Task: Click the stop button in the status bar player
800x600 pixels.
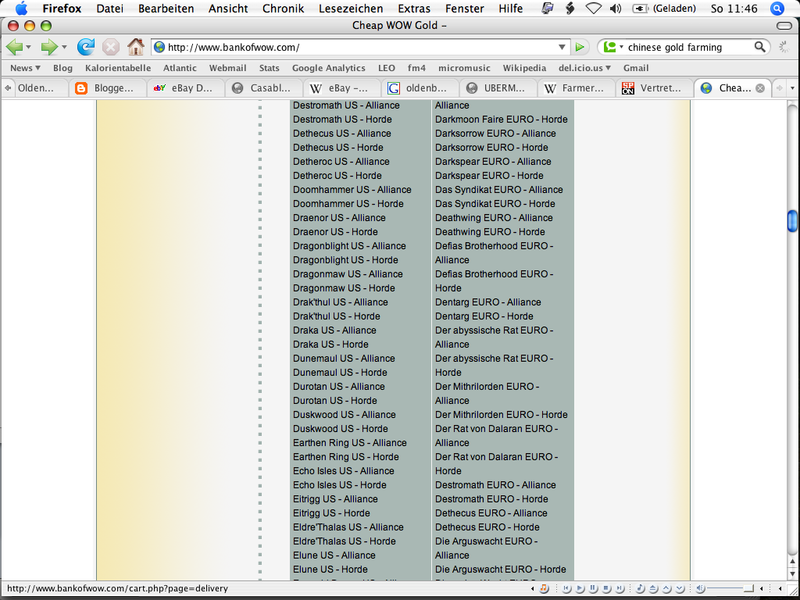Action: 606,588
